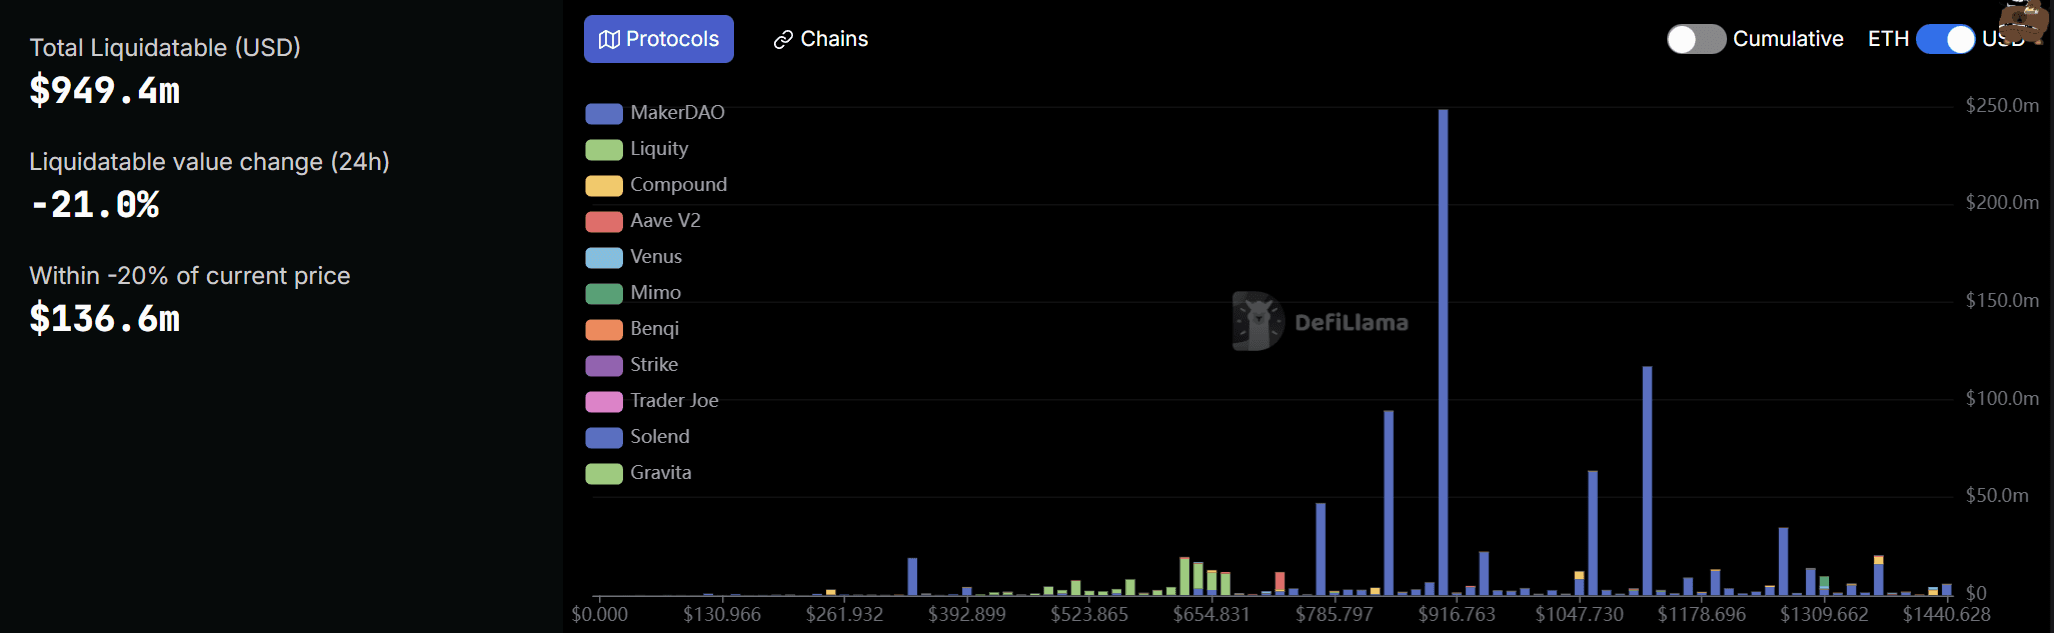Click the Liquity legend green swatch
Viewport: 2054px width, 633px height.
pyautogui.click(x=604, y=149)
